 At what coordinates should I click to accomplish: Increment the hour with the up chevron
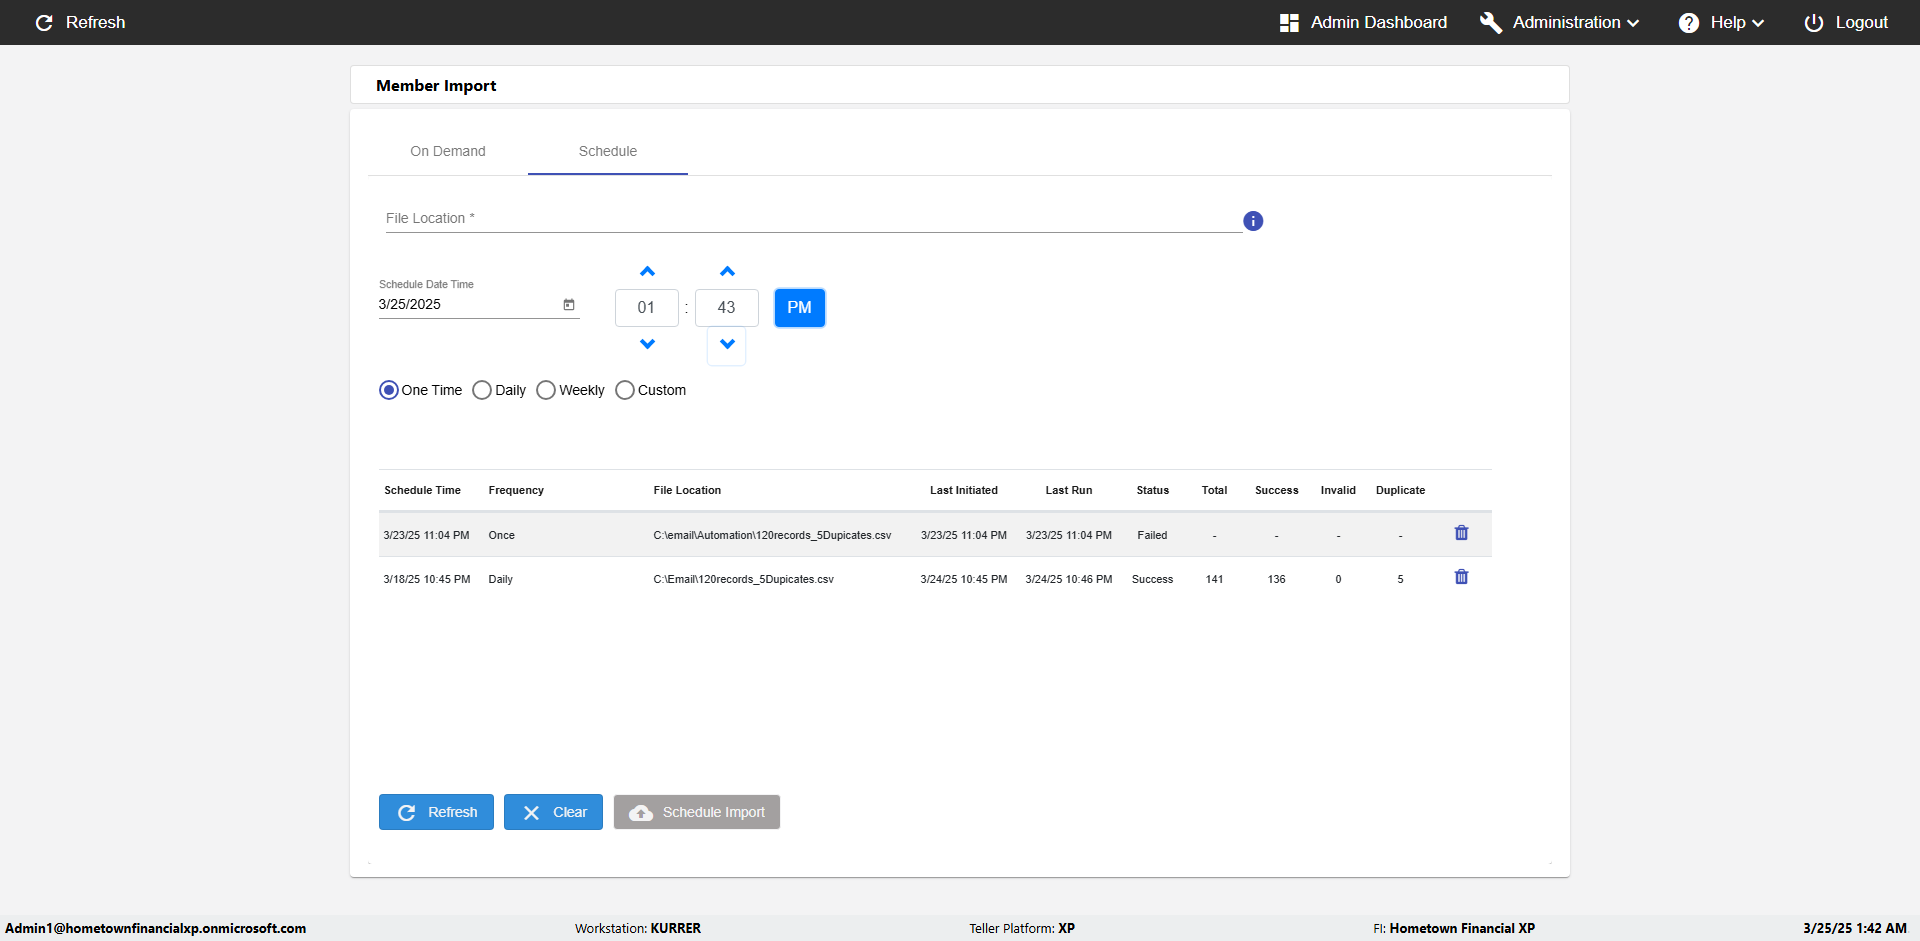[x=647, y=271]
